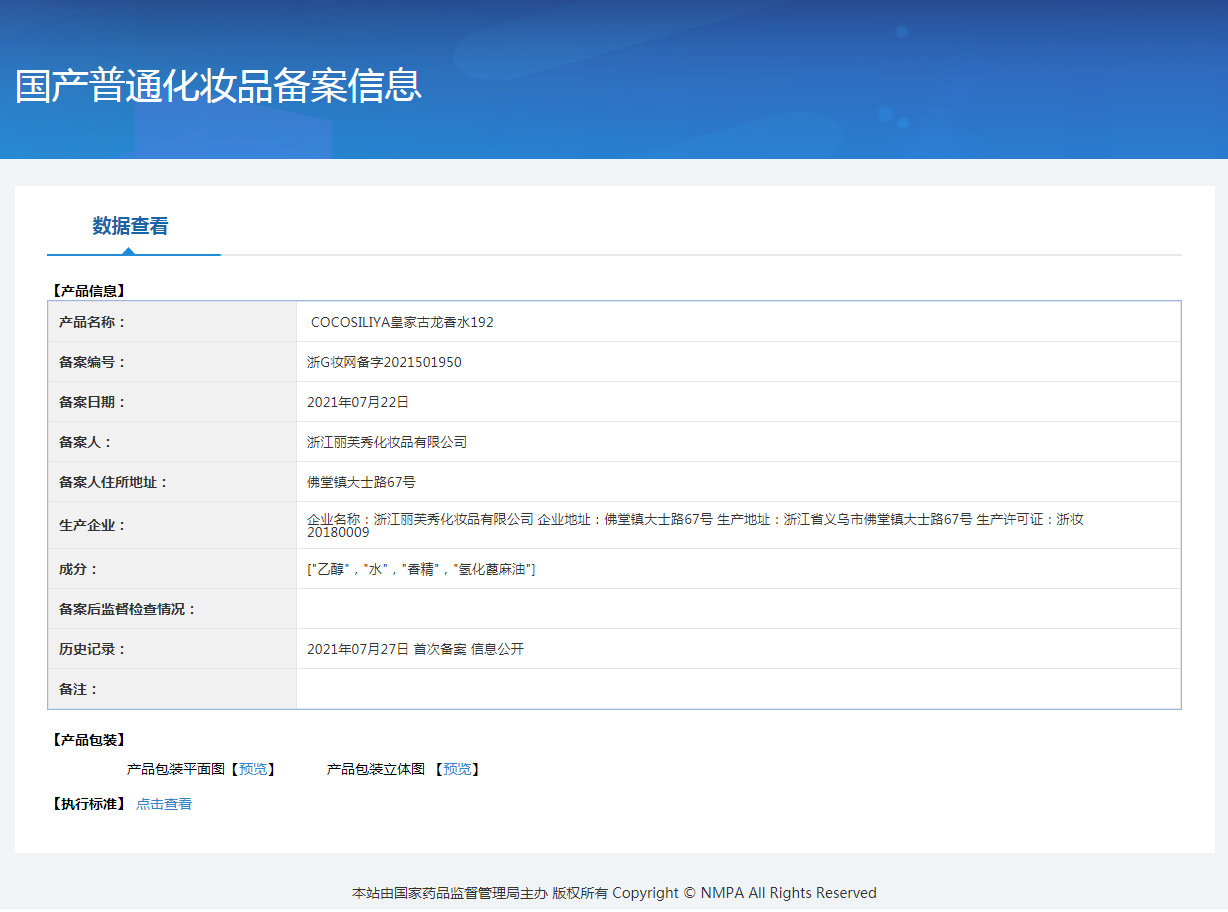
Task: Click the 产品名称 row label
Action: [x=93, y=322]
